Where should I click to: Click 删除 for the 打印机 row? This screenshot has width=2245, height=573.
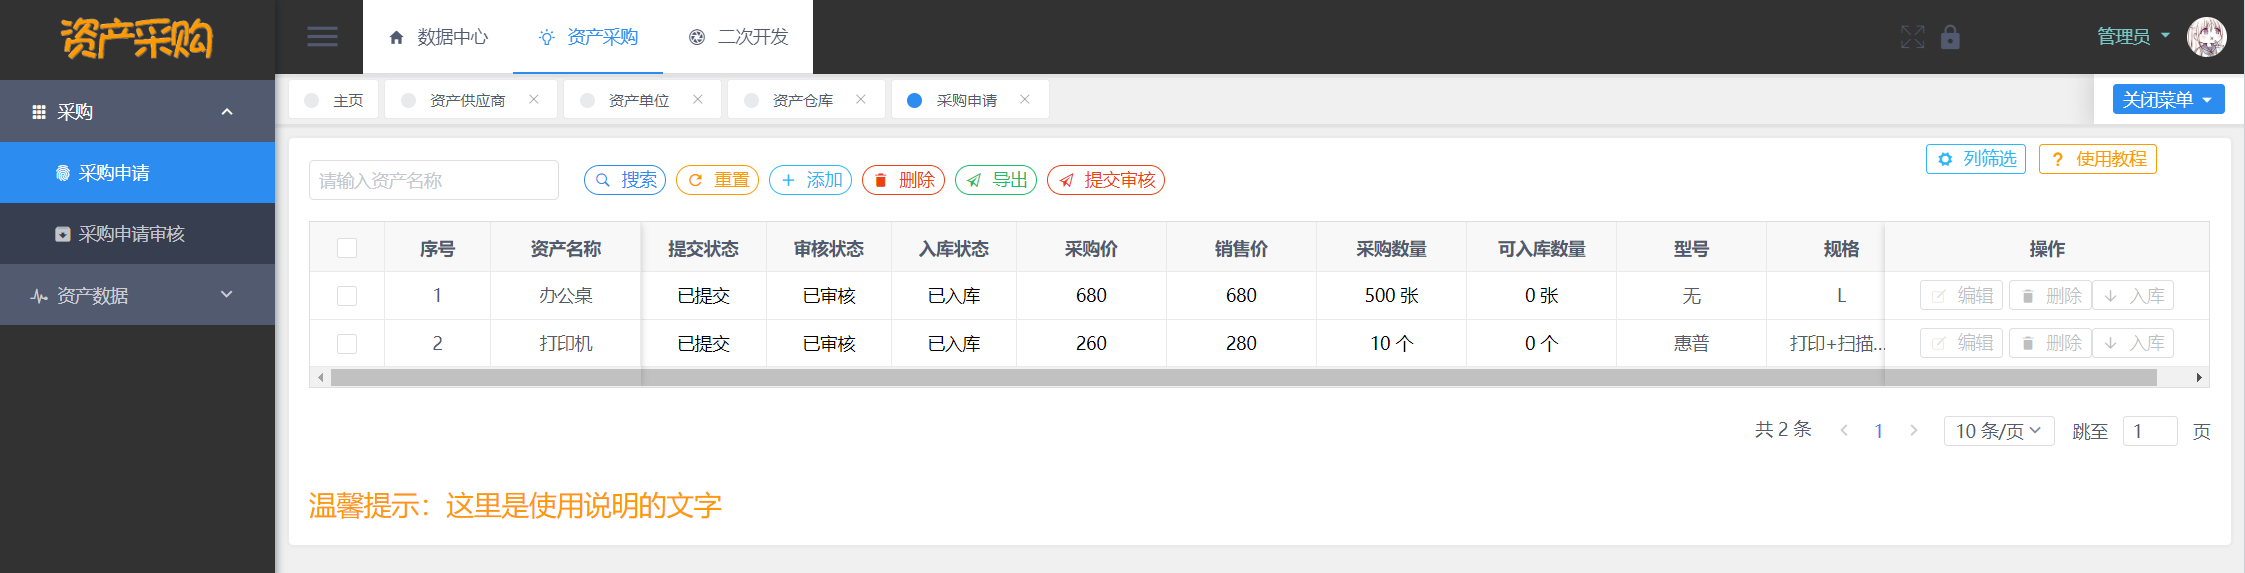[2050, 343]
